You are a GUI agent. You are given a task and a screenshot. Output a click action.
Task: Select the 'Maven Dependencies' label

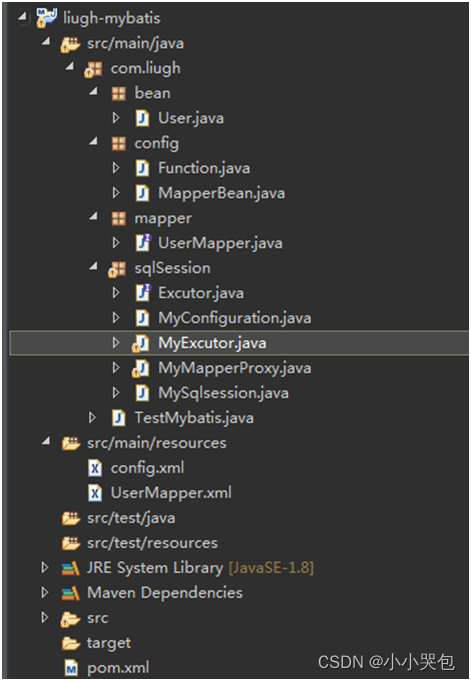tap(165, 593)
